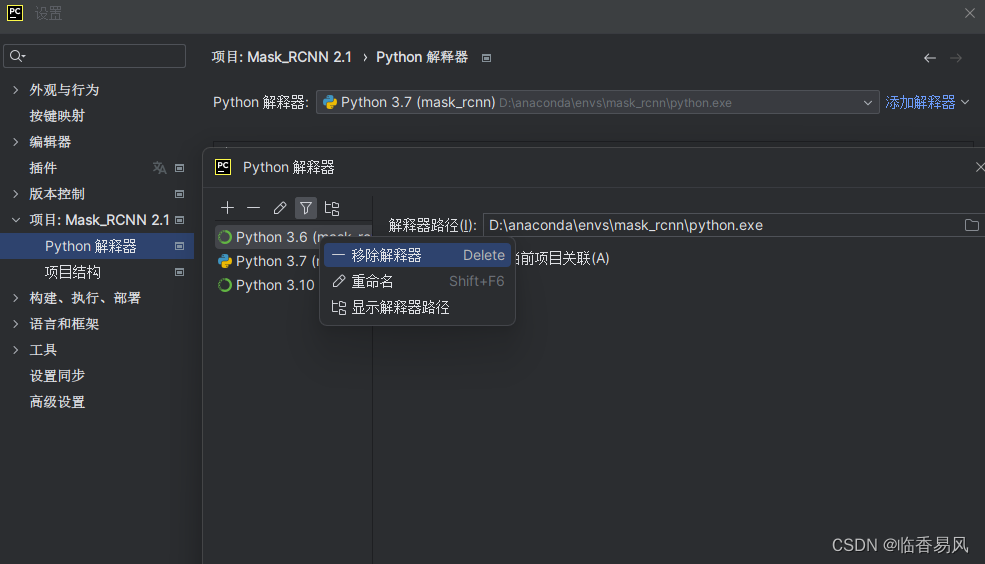Click the 解释器路径 text field
This screenshot has width=985, height=564.
[x=722, y=225]
